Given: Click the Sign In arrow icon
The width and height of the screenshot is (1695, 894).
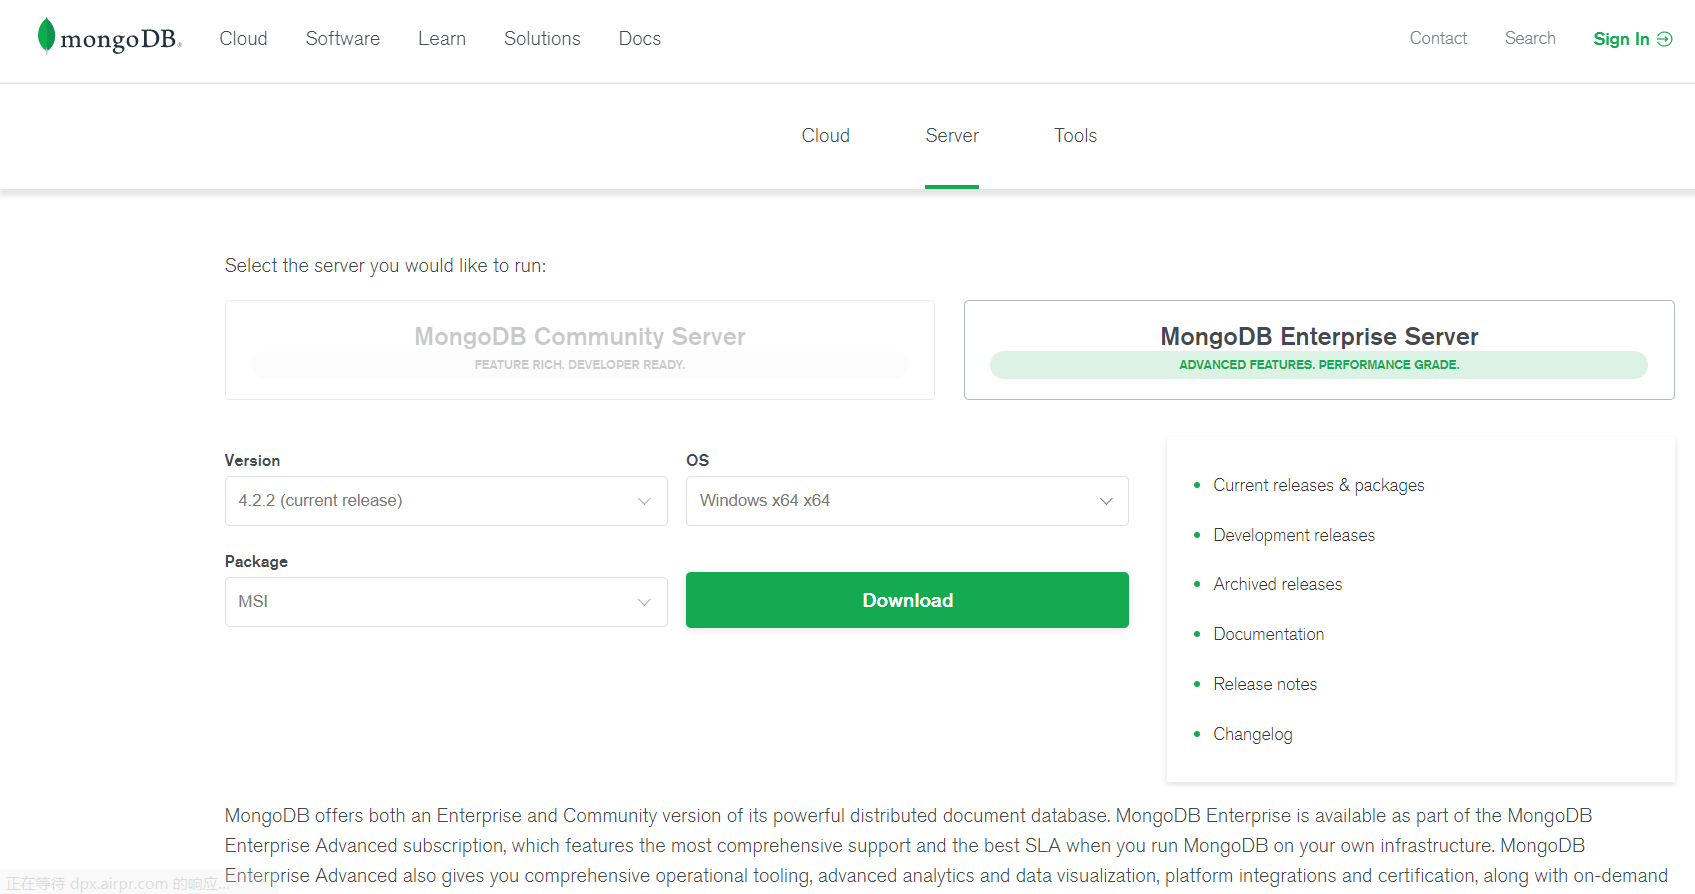Looking at the screenshot, I should [1664, 39].
